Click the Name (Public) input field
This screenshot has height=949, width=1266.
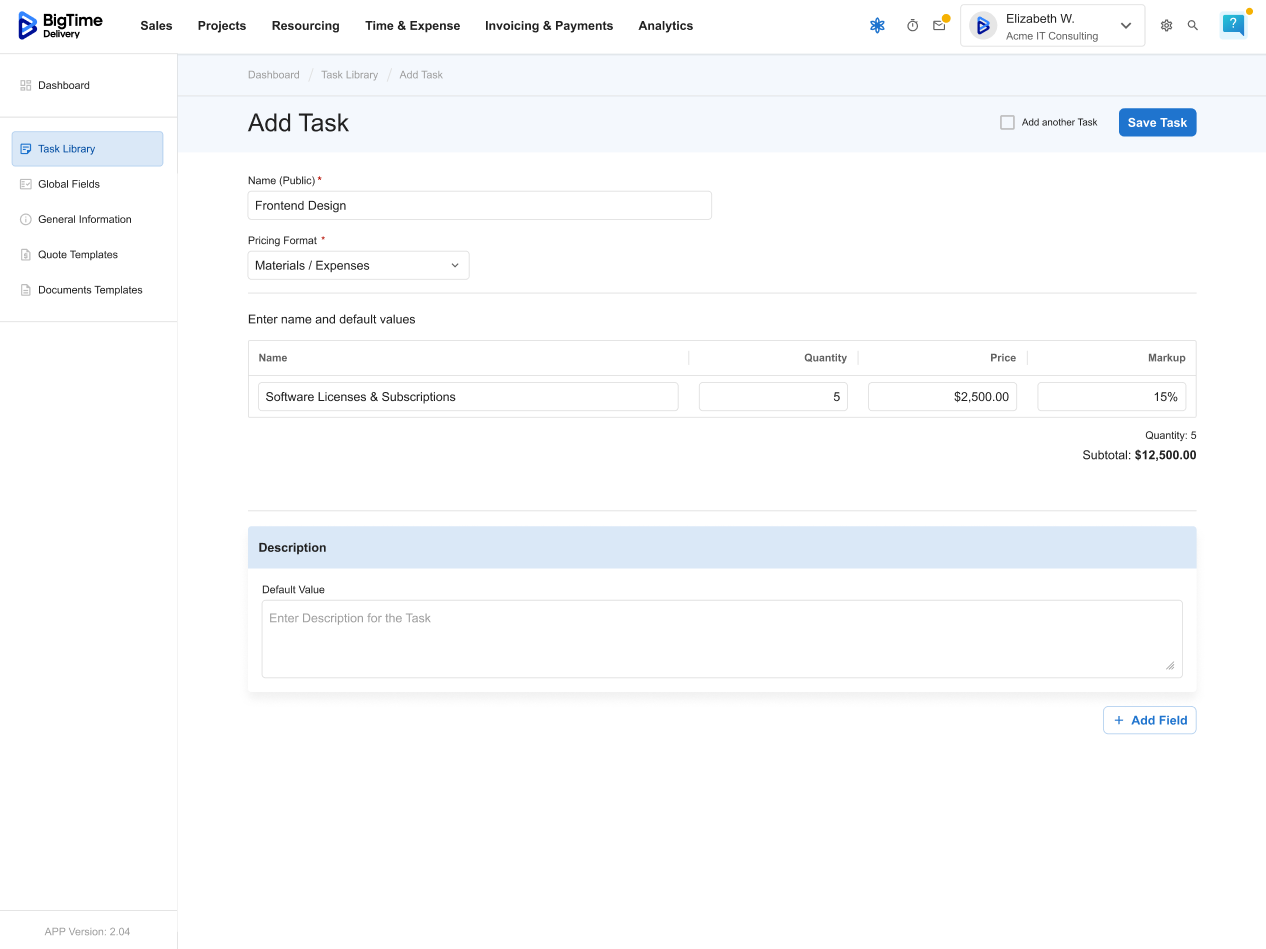coord(479,206)
